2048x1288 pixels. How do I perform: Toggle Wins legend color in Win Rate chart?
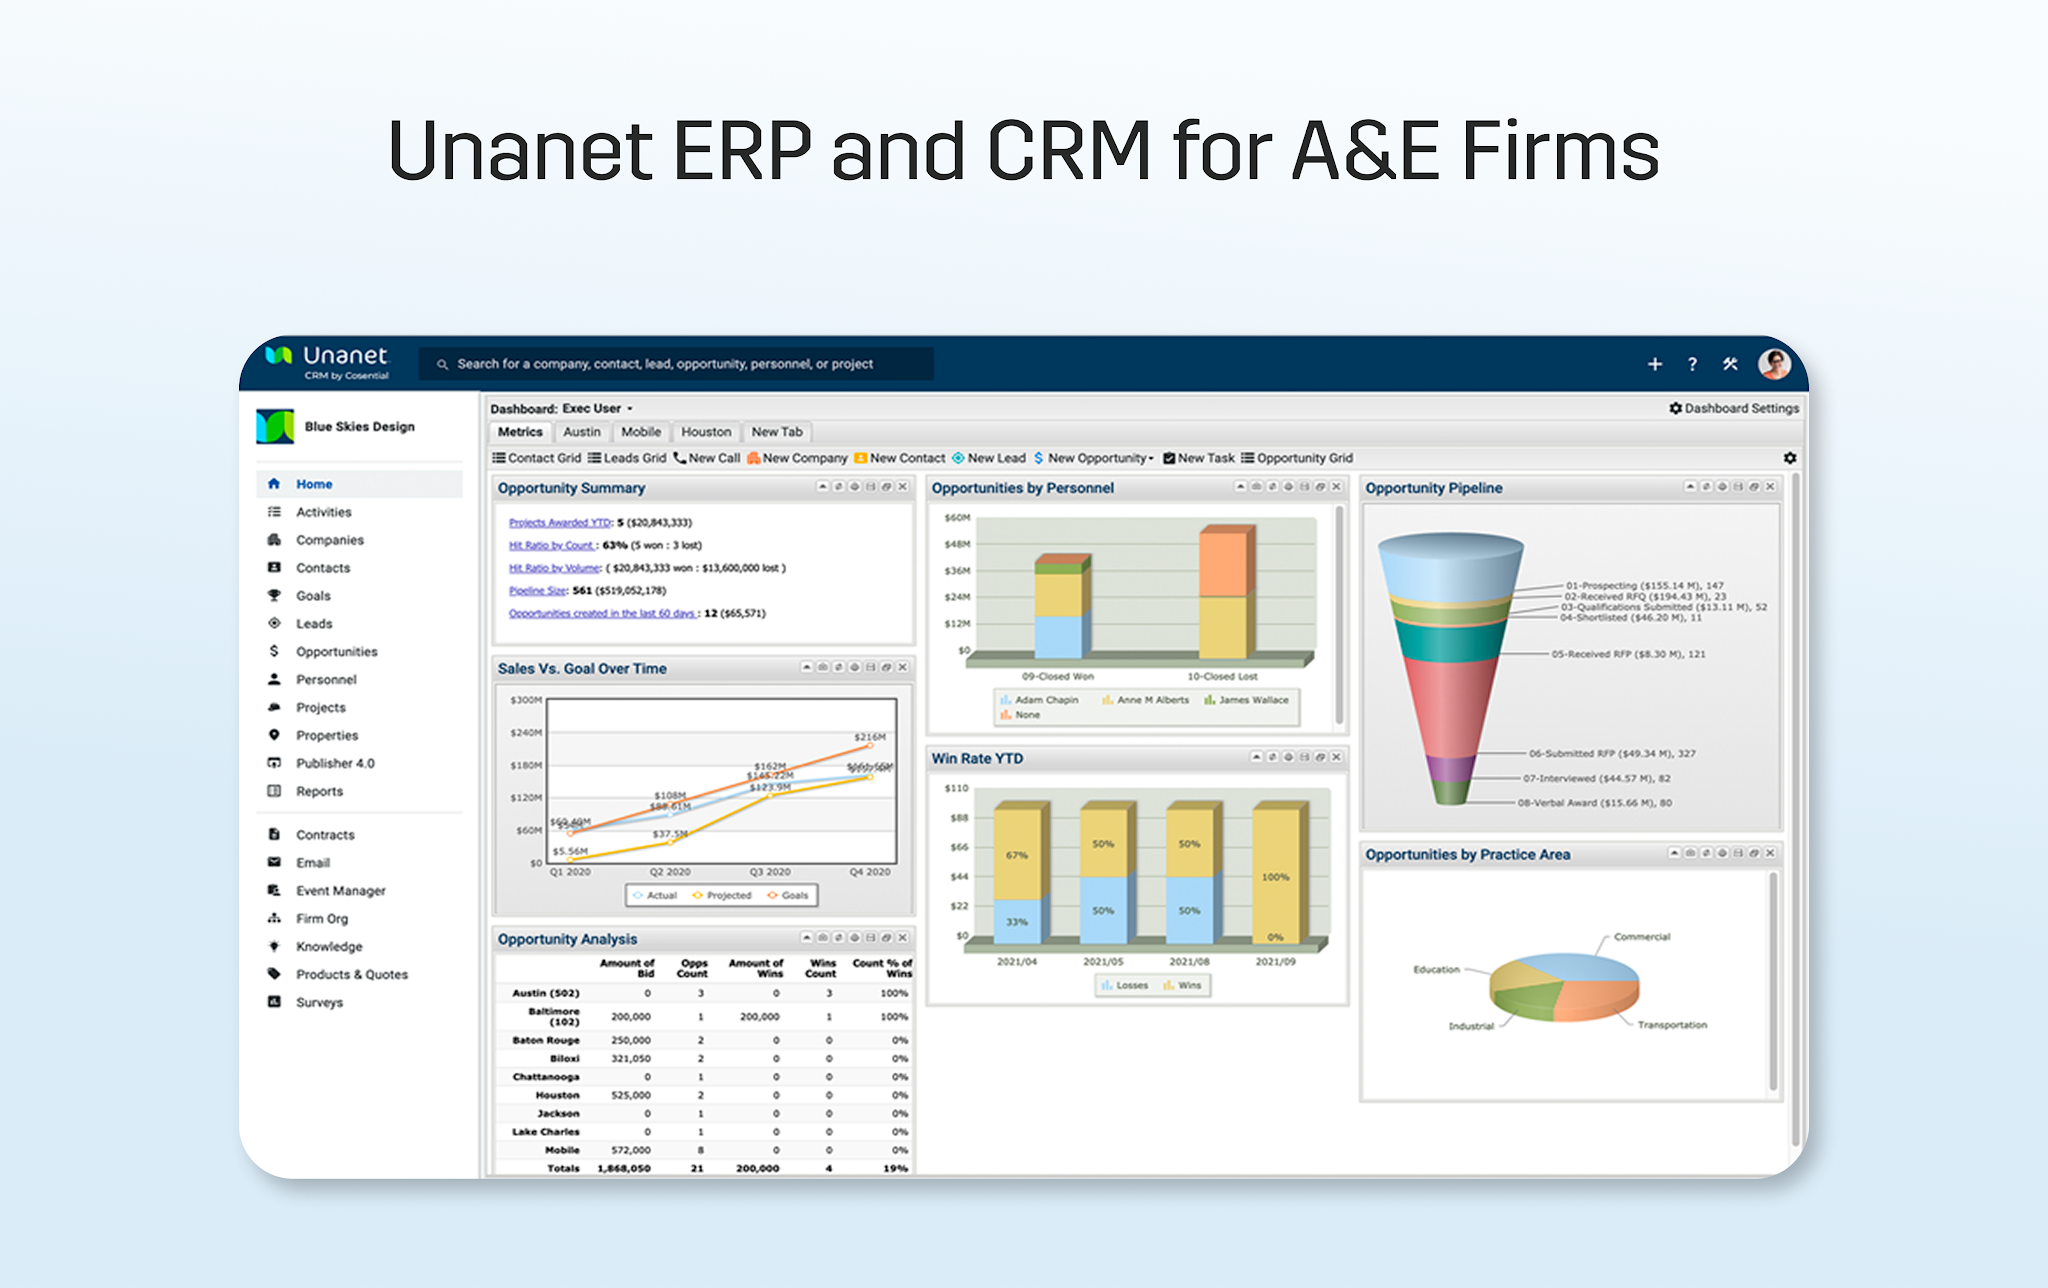tap(1168, 985)
